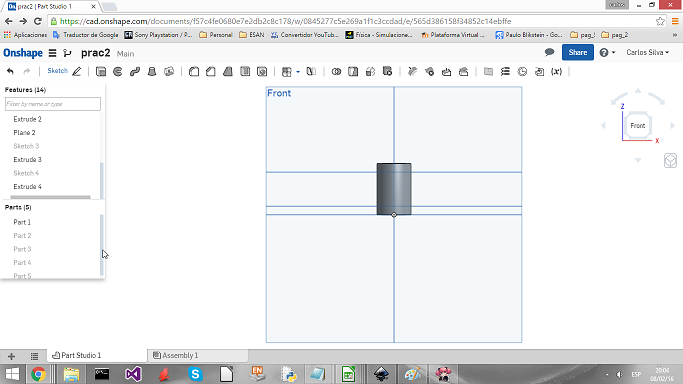This screenshot has height=384, width=683.
Task: Select the Fillet tool icon
Action: coord(194,71)
